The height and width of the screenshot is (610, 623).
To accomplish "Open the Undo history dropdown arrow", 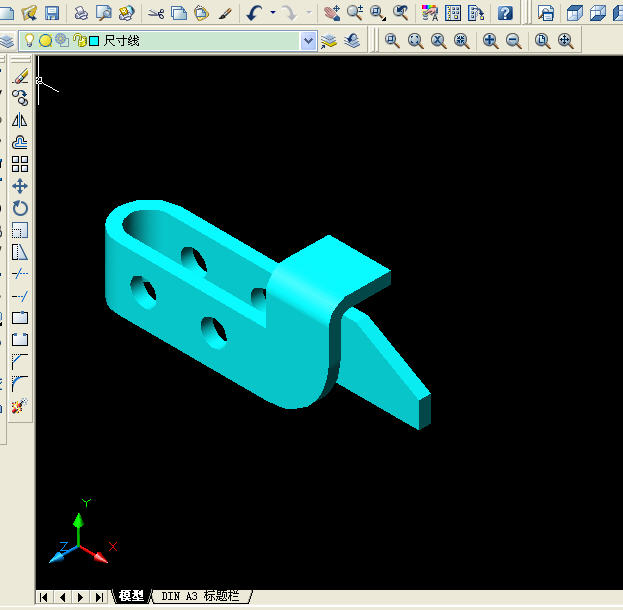I will [273, 13].
